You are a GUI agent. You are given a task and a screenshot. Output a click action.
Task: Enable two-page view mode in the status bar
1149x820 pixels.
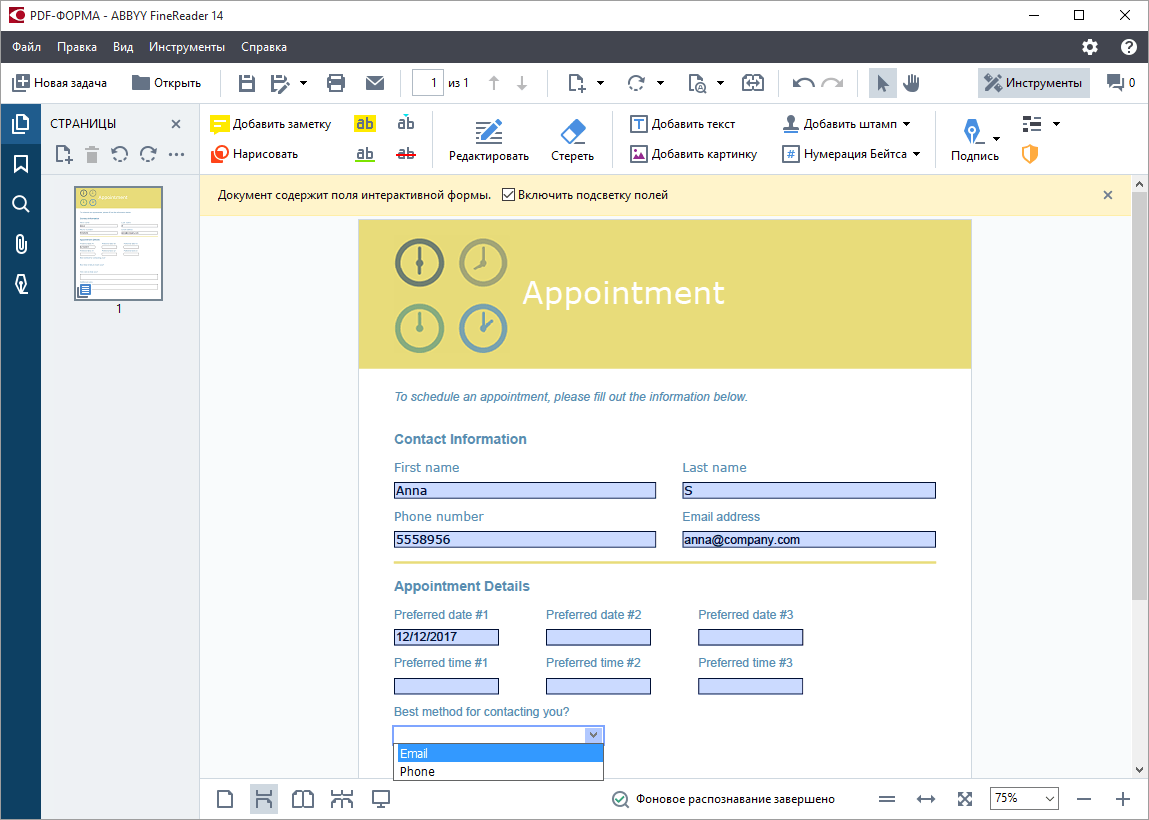(x=303, y=799)
